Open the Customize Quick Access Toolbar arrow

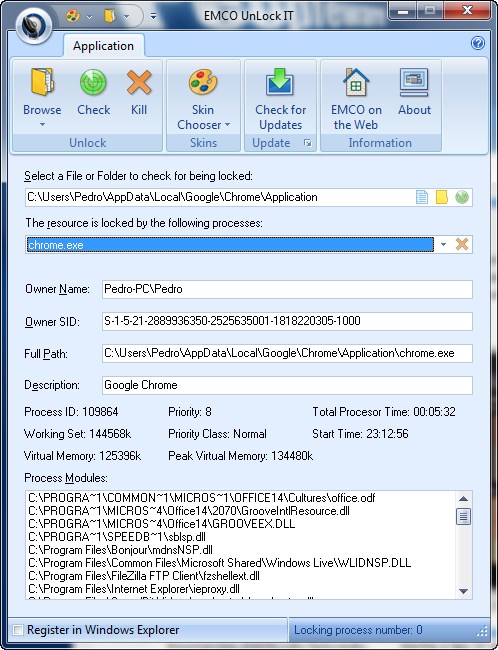coord(153,17)
